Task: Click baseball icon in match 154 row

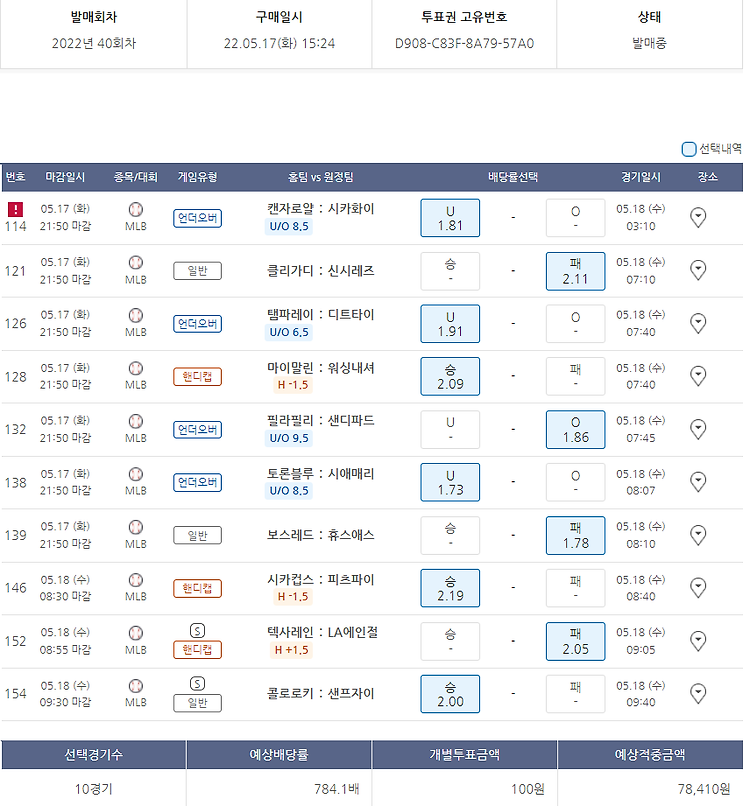Action: (x=136, y=686)
